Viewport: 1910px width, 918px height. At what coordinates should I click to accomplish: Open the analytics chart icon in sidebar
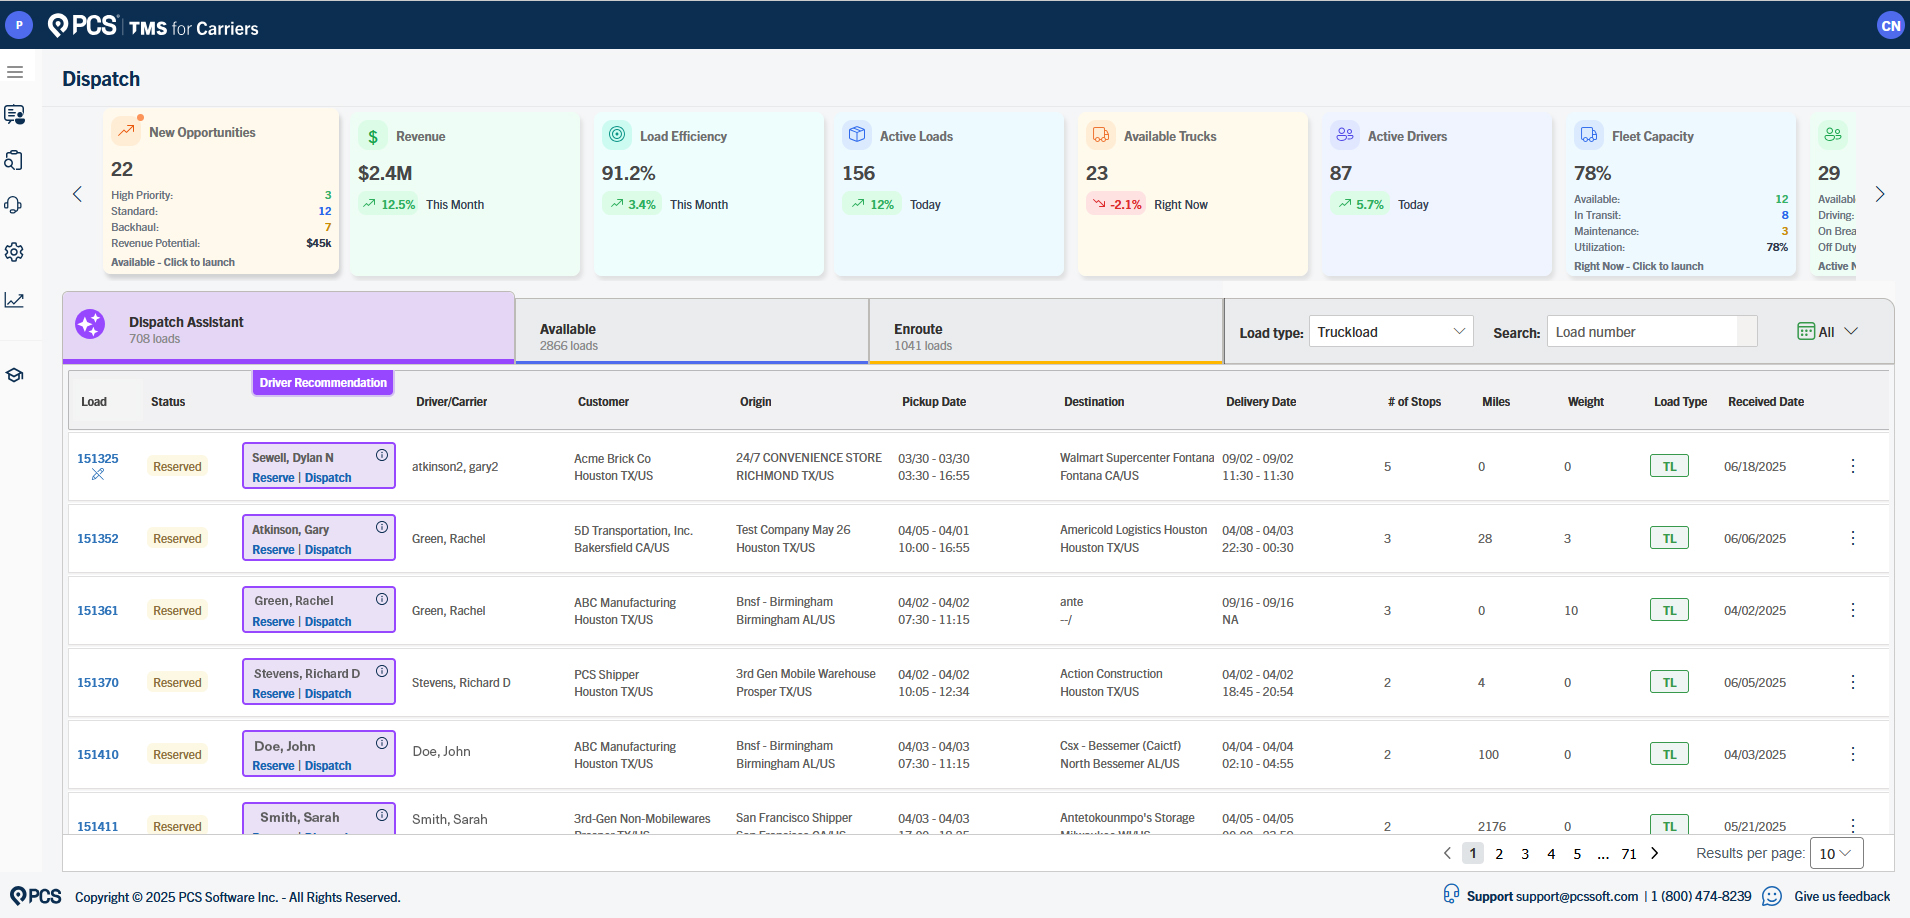pyautogui.click(x=15, y=299)
